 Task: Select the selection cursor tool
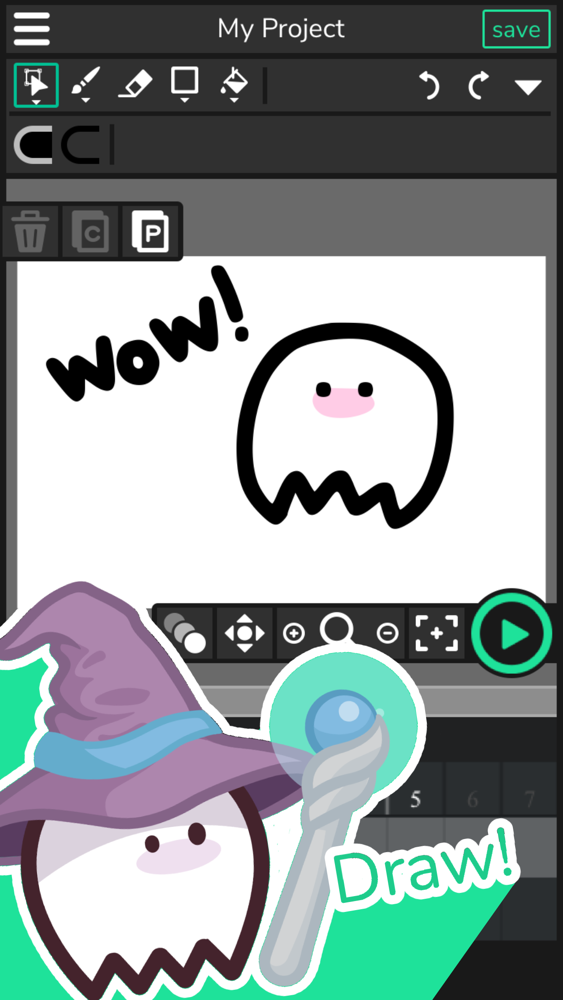36,85
